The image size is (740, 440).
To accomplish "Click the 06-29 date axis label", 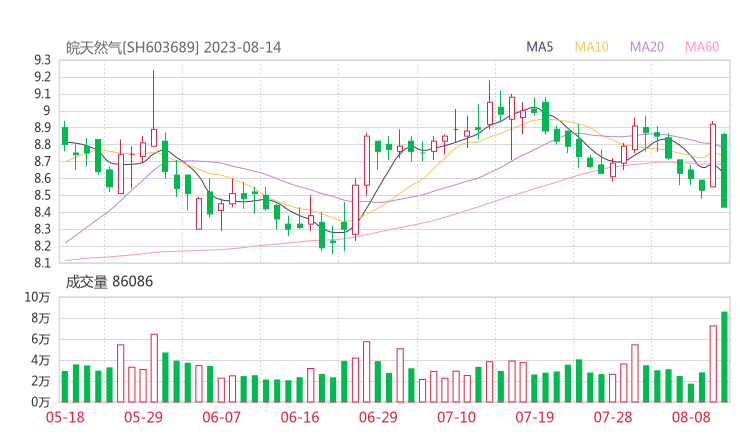I will [x=378, y=417].
